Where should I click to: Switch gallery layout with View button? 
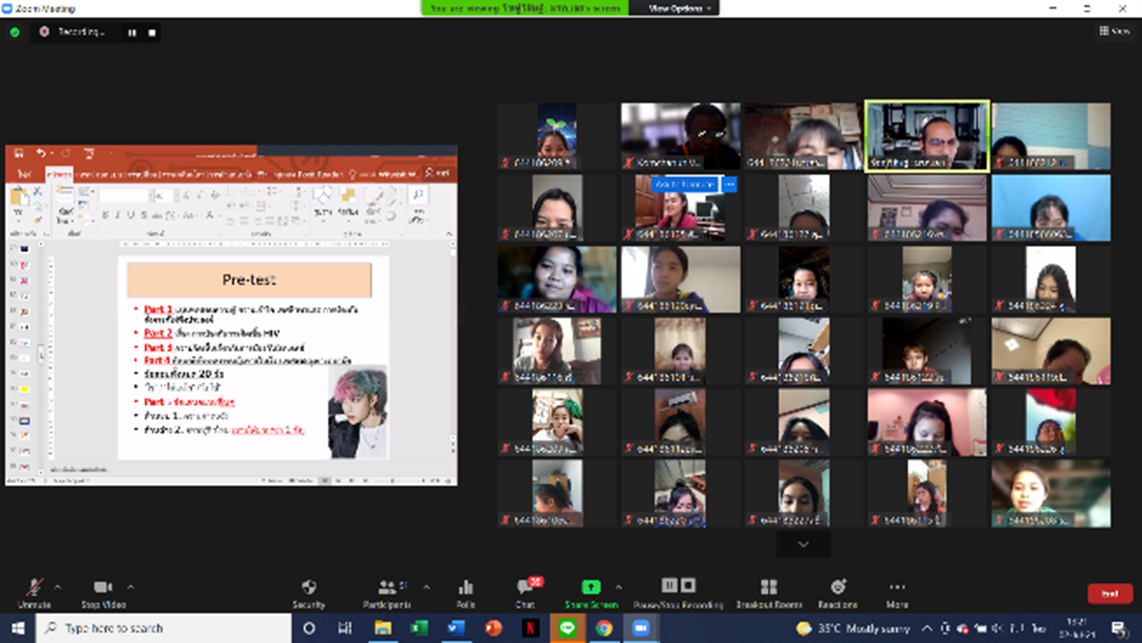pos(1114,31)
